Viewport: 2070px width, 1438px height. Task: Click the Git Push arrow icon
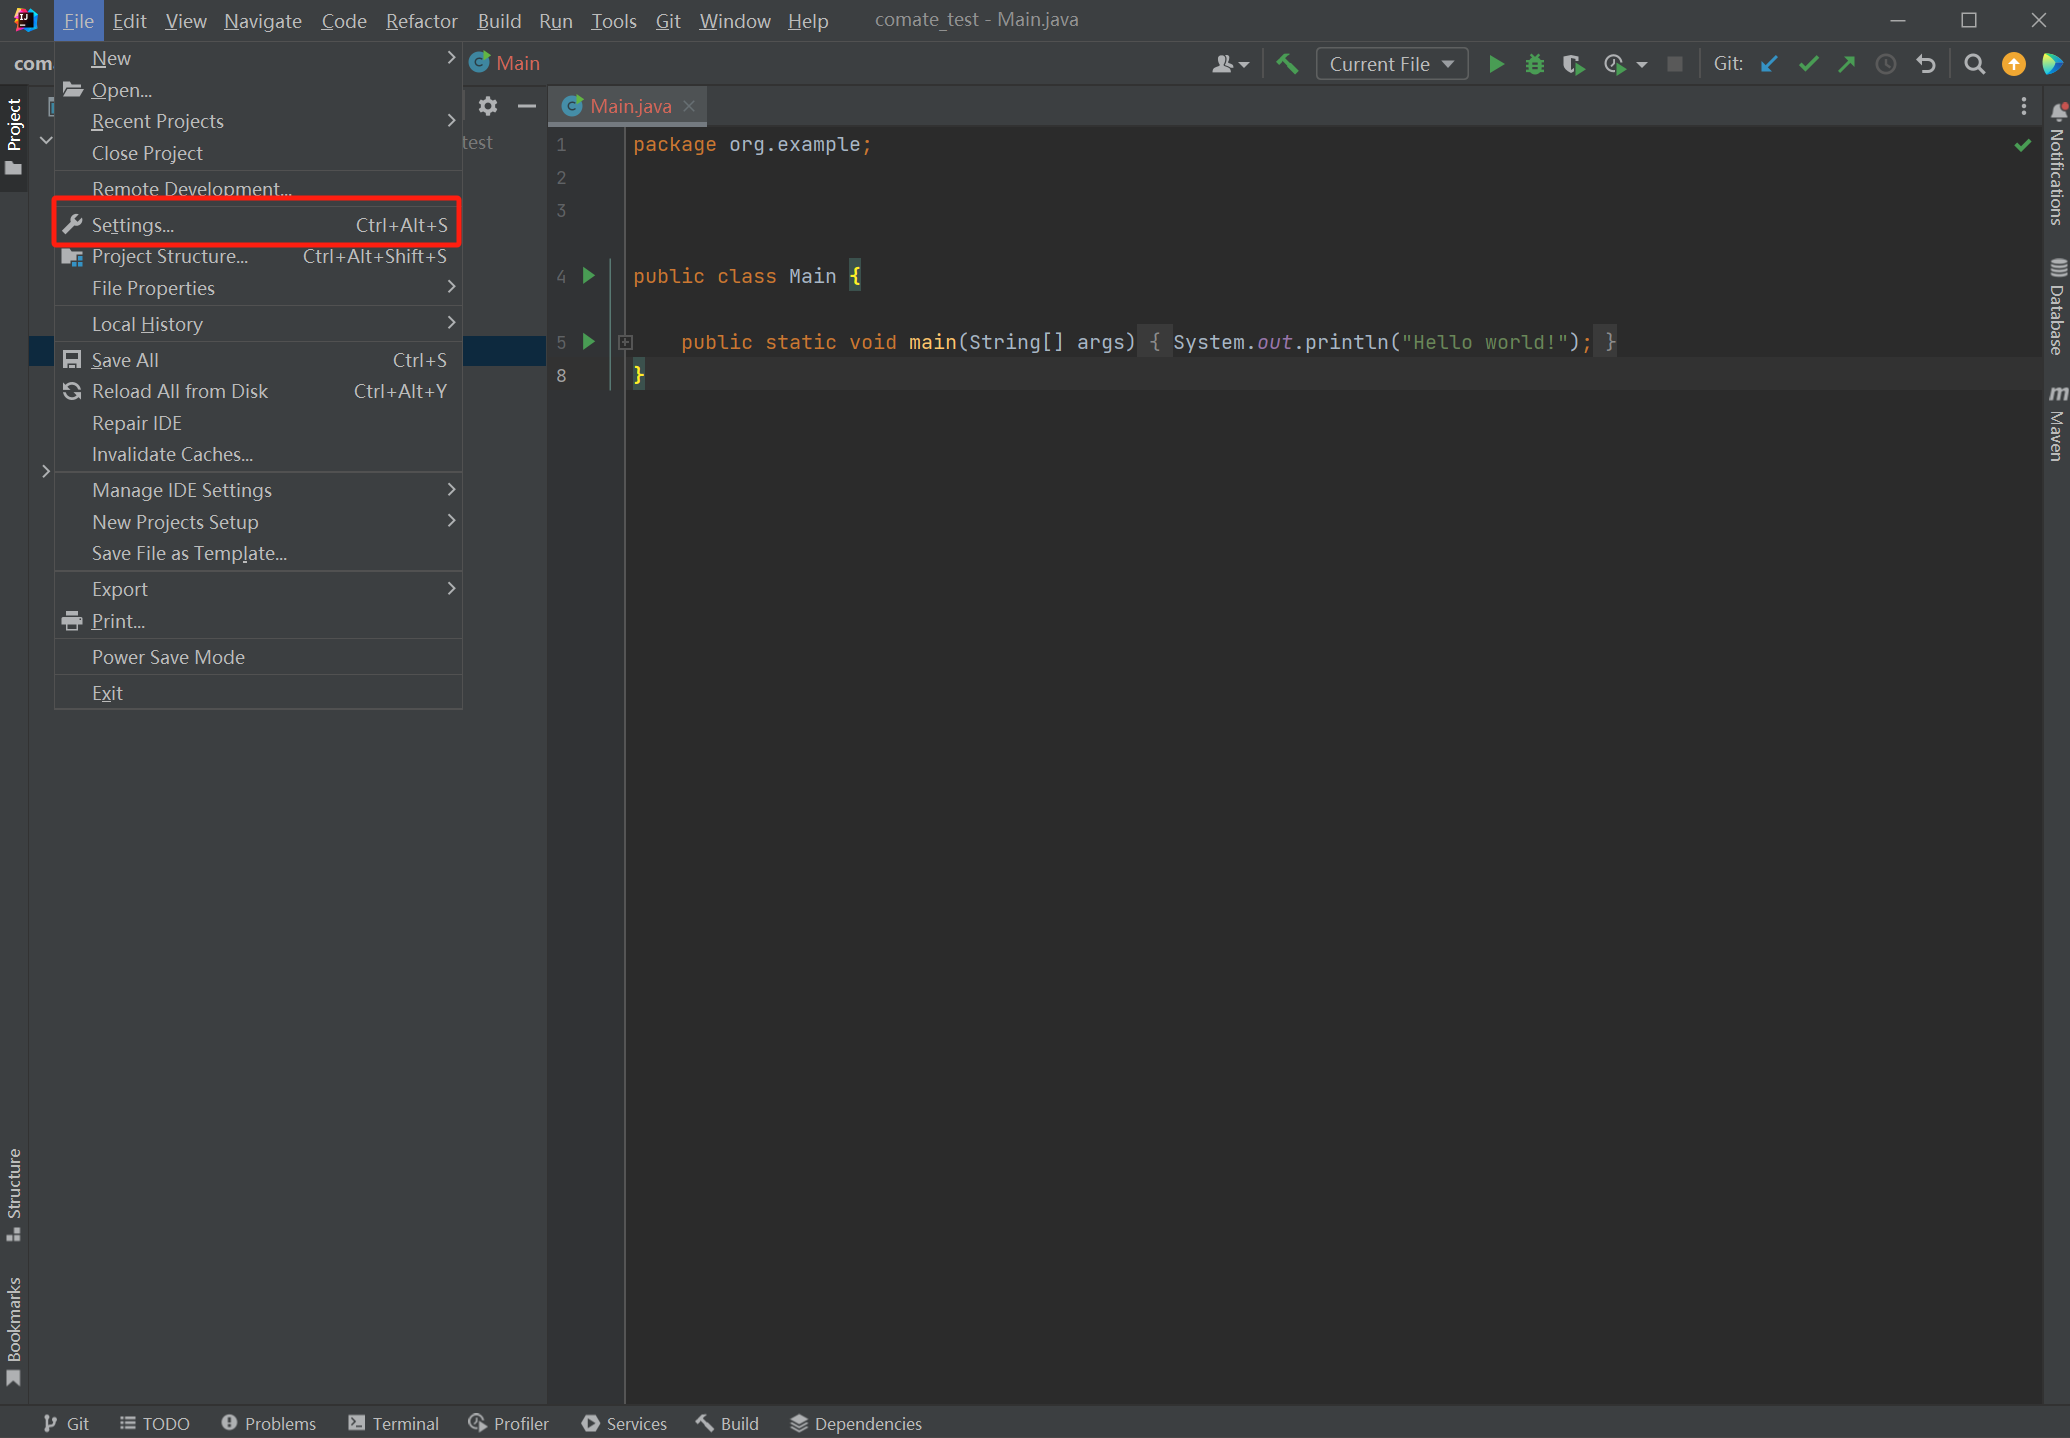click(1846, 64)
